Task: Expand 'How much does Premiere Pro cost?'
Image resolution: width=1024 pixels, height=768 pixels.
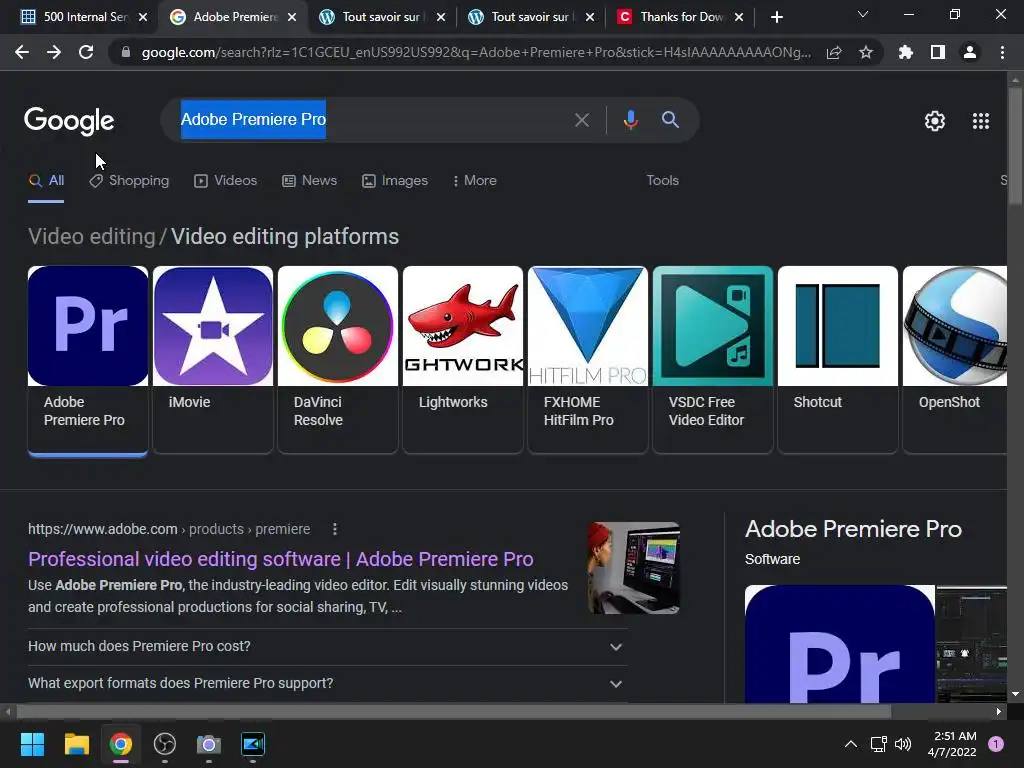Action: [x=328, y=647]
